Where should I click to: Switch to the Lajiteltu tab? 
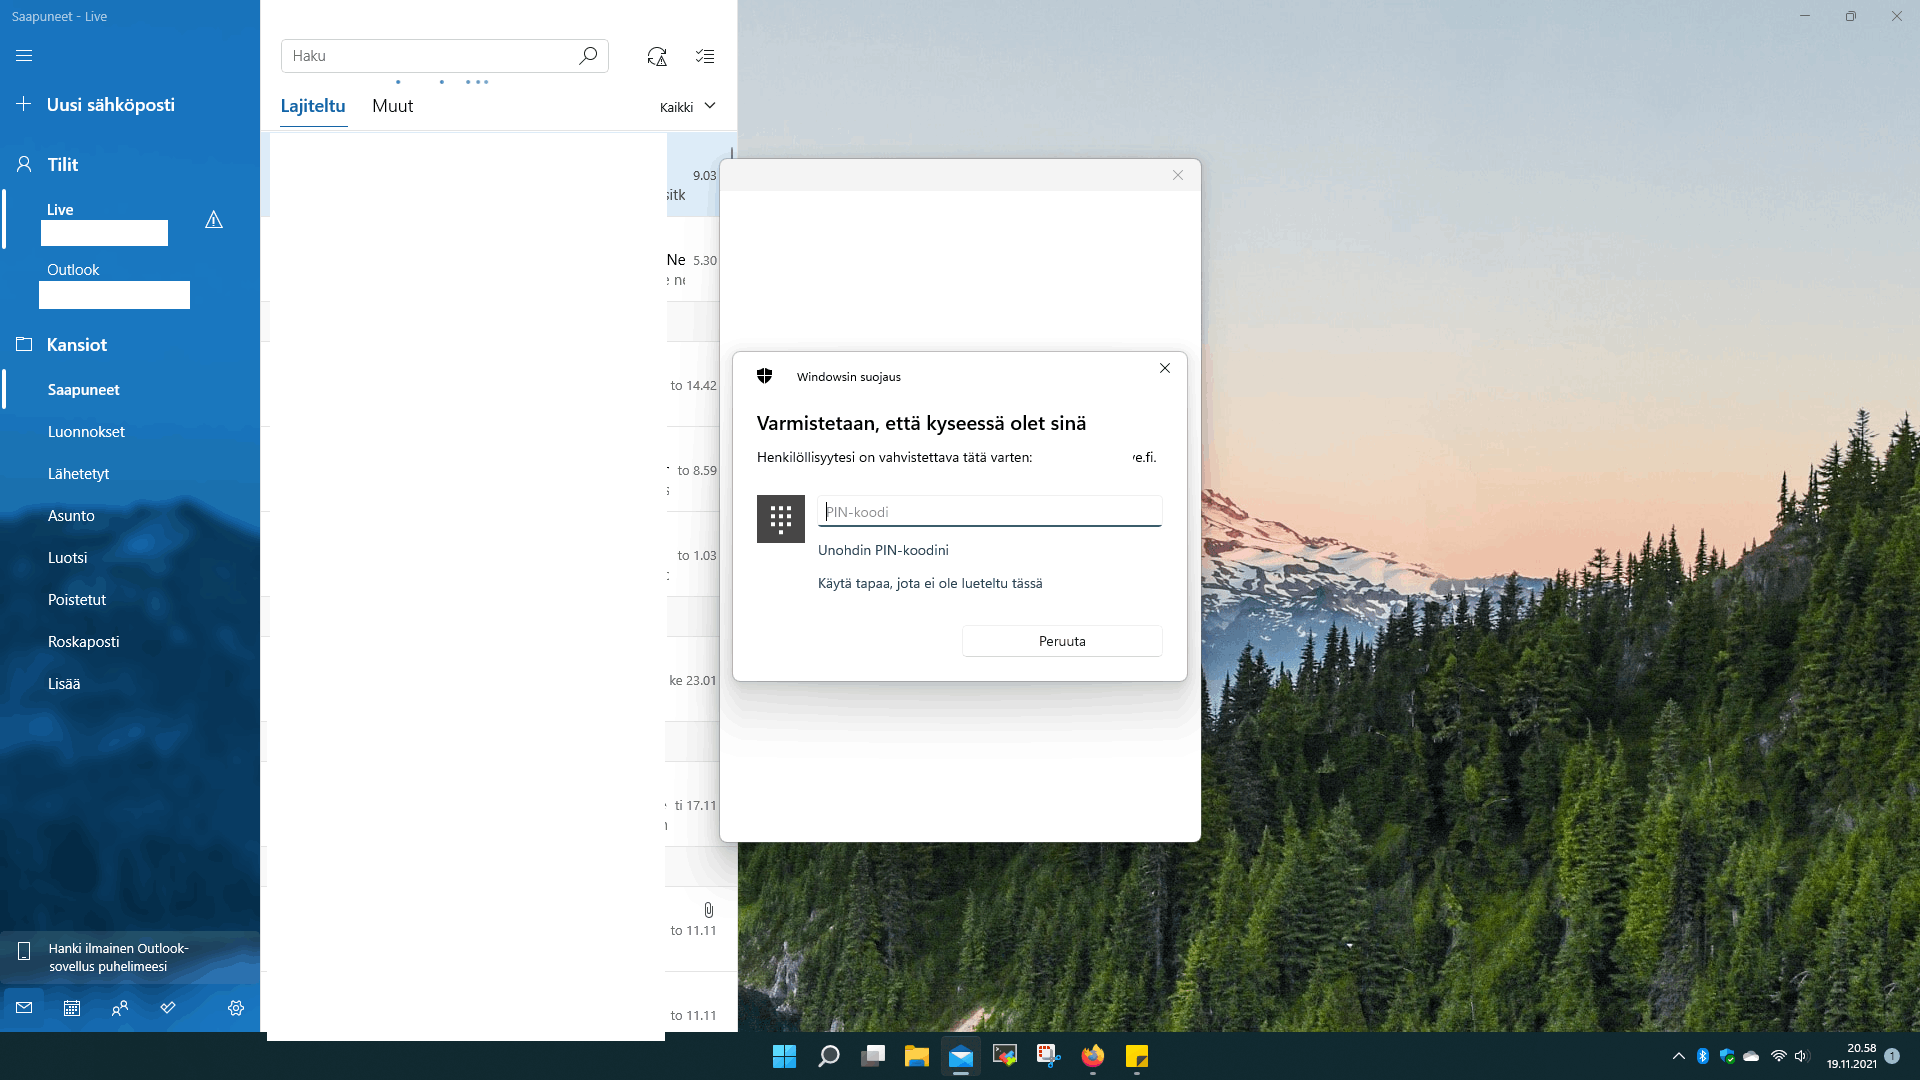click(x=313, y=106)
